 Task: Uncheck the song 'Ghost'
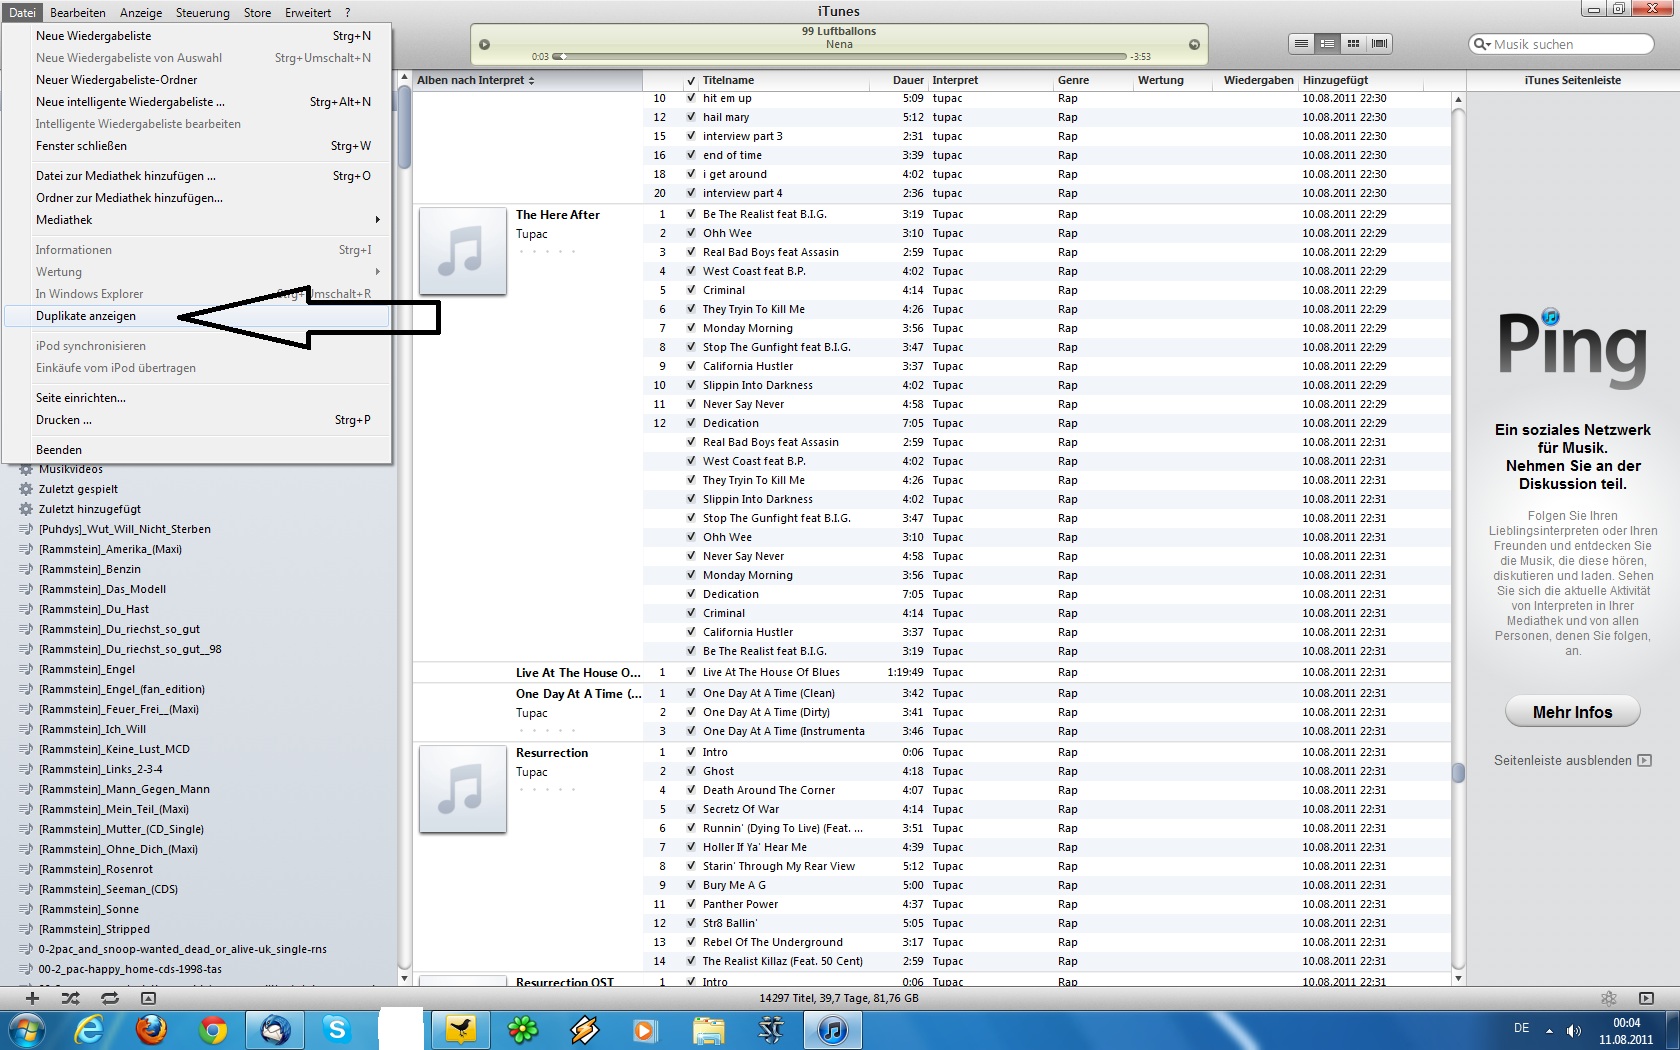[691, 771]
